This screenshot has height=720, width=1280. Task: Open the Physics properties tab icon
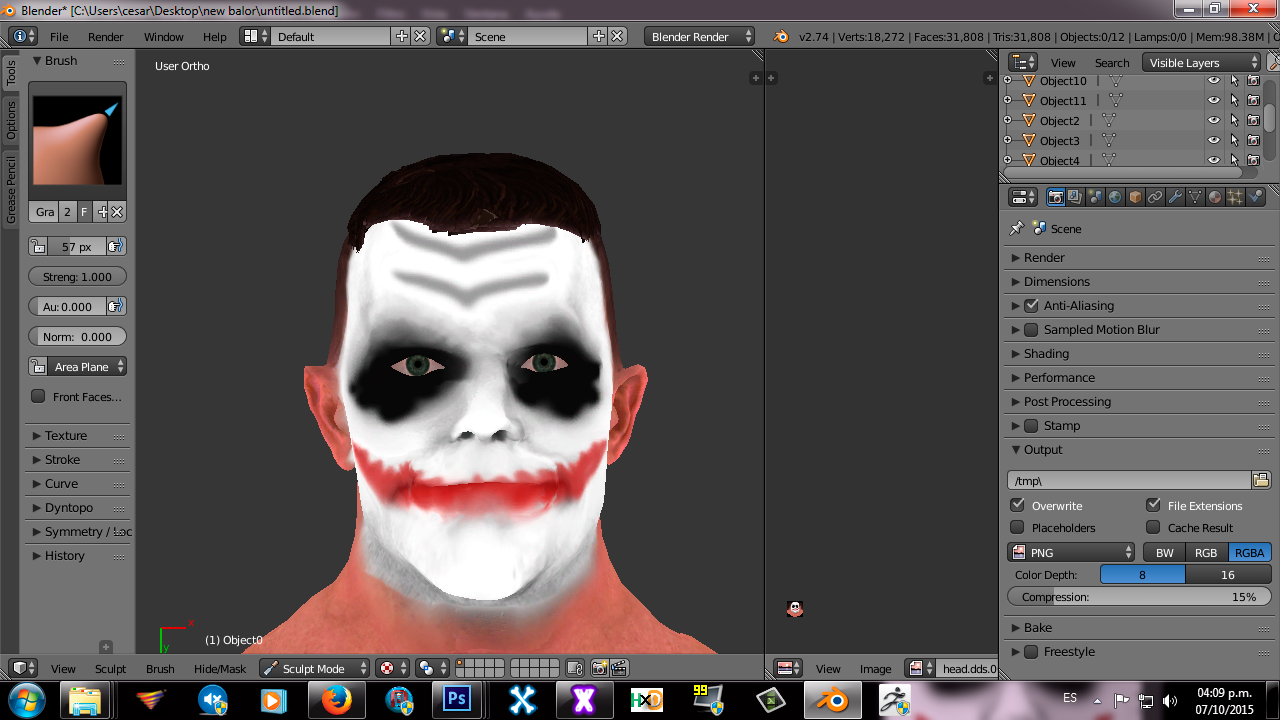tap(1256, 197)
